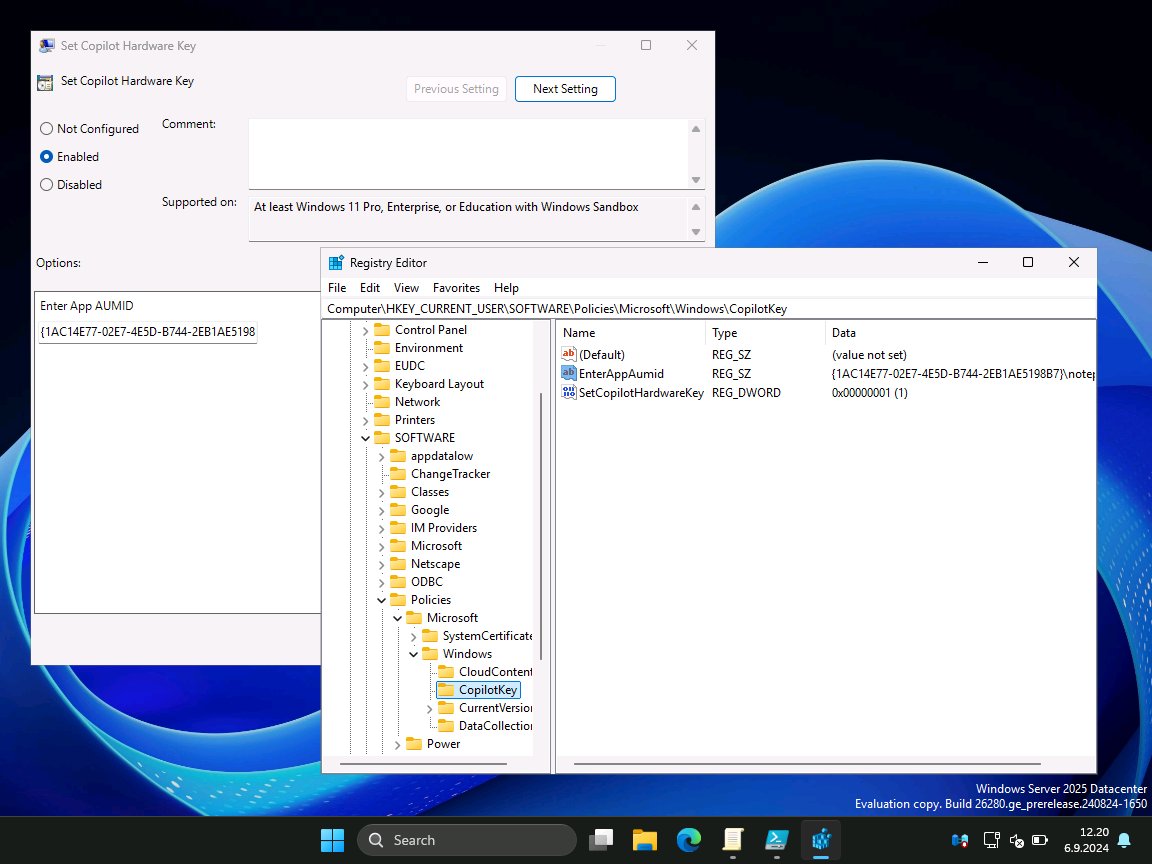Keep the policy Enabled via its radio button
Screen dimensions: 1152x864
click(x=45, y=156)
